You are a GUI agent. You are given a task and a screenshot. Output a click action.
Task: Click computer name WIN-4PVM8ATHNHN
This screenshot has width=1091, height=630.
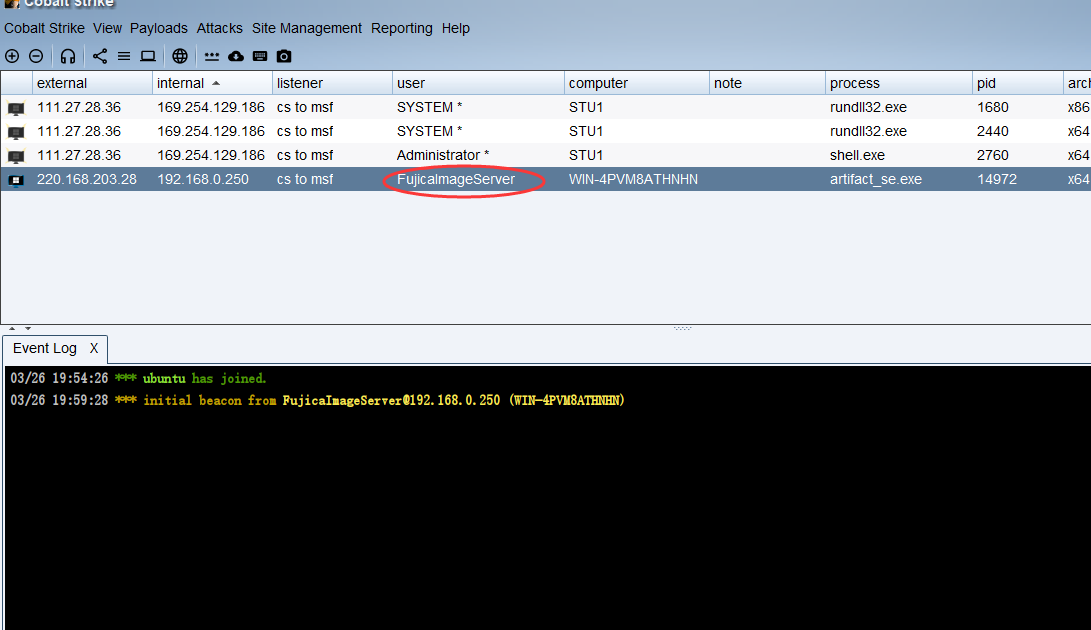(633, 180)
